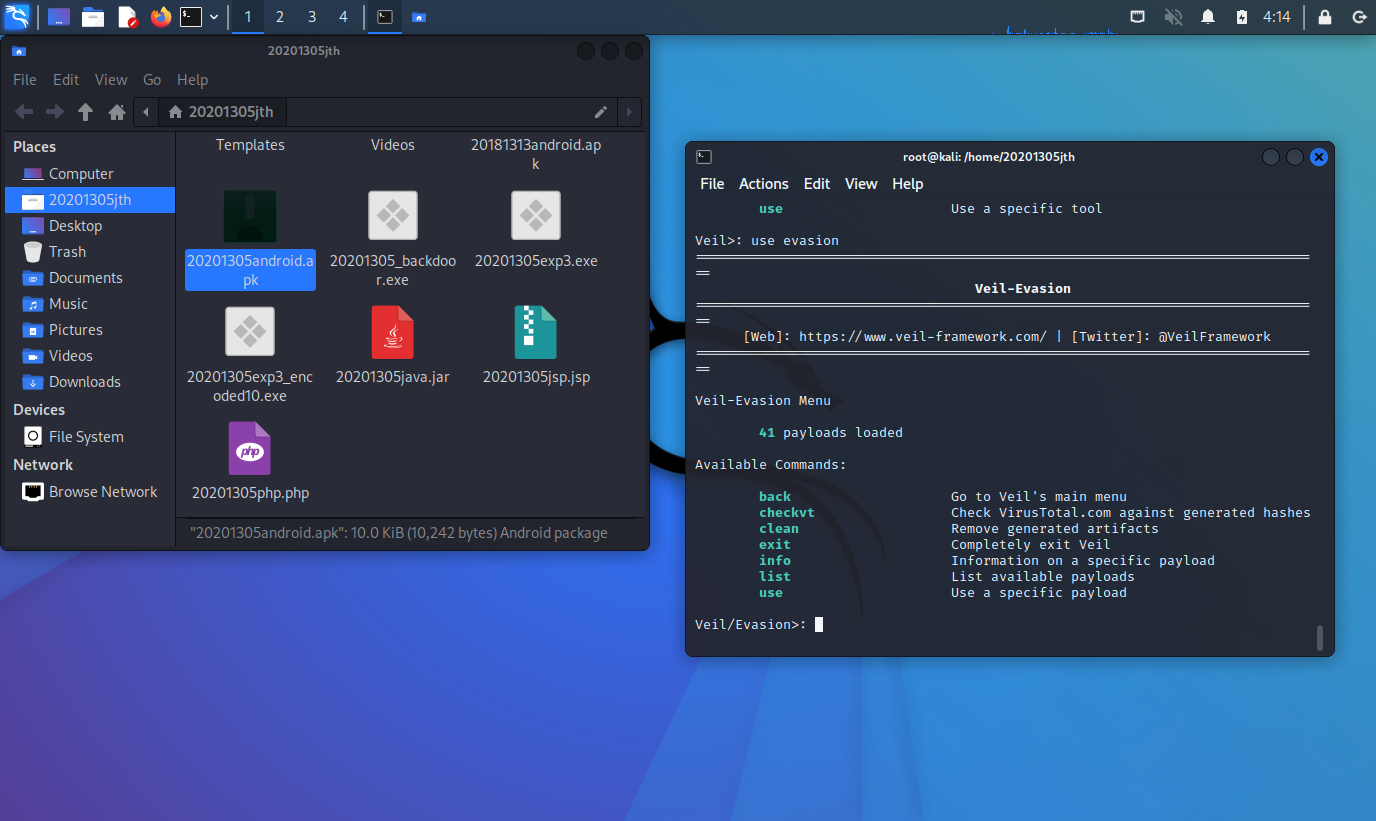
Task: Go forward in the file manager
Action: (x=55, y=112)
